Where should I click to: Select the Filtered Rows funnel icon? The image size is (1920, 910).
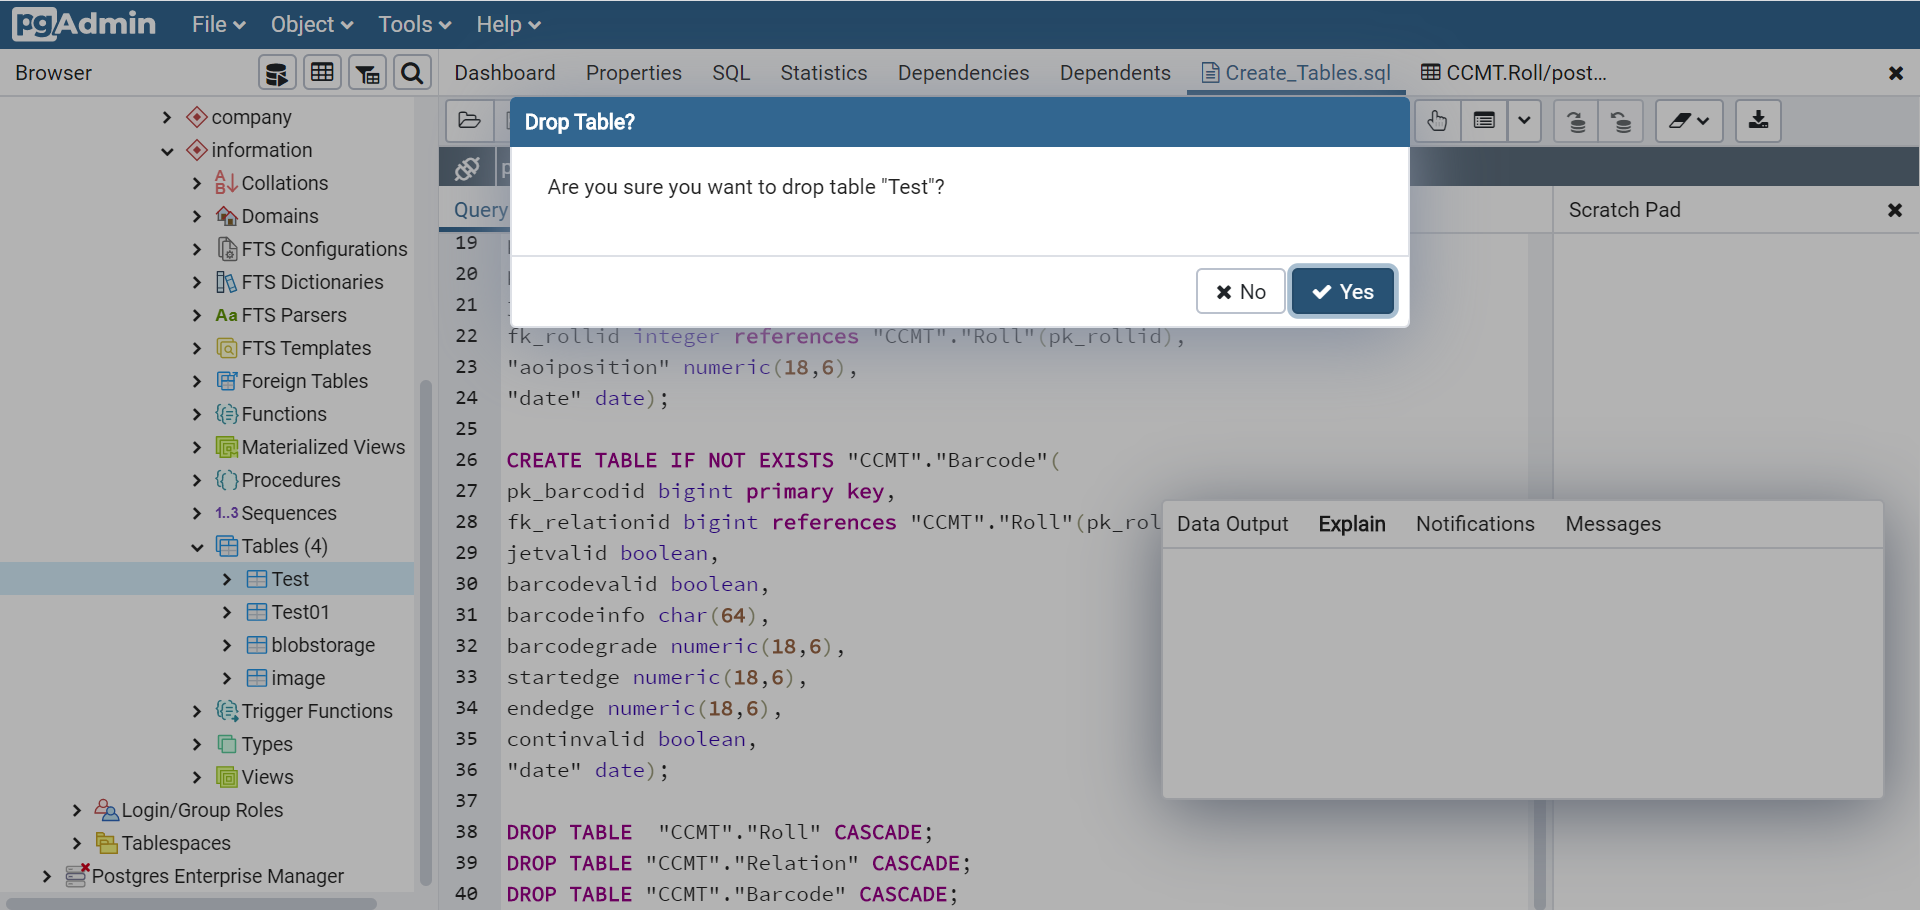[367, 72]
